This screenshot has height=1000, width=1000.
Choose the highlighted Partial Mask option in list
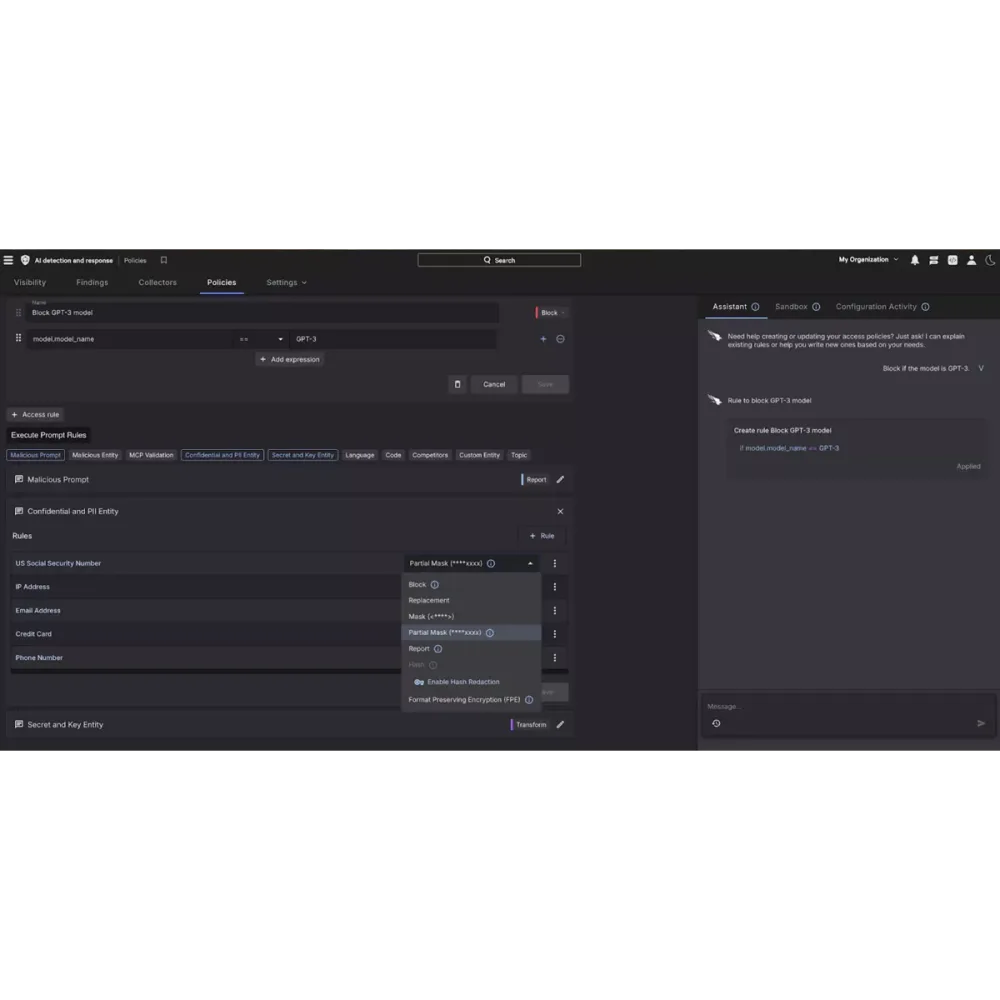pos(471,633)
